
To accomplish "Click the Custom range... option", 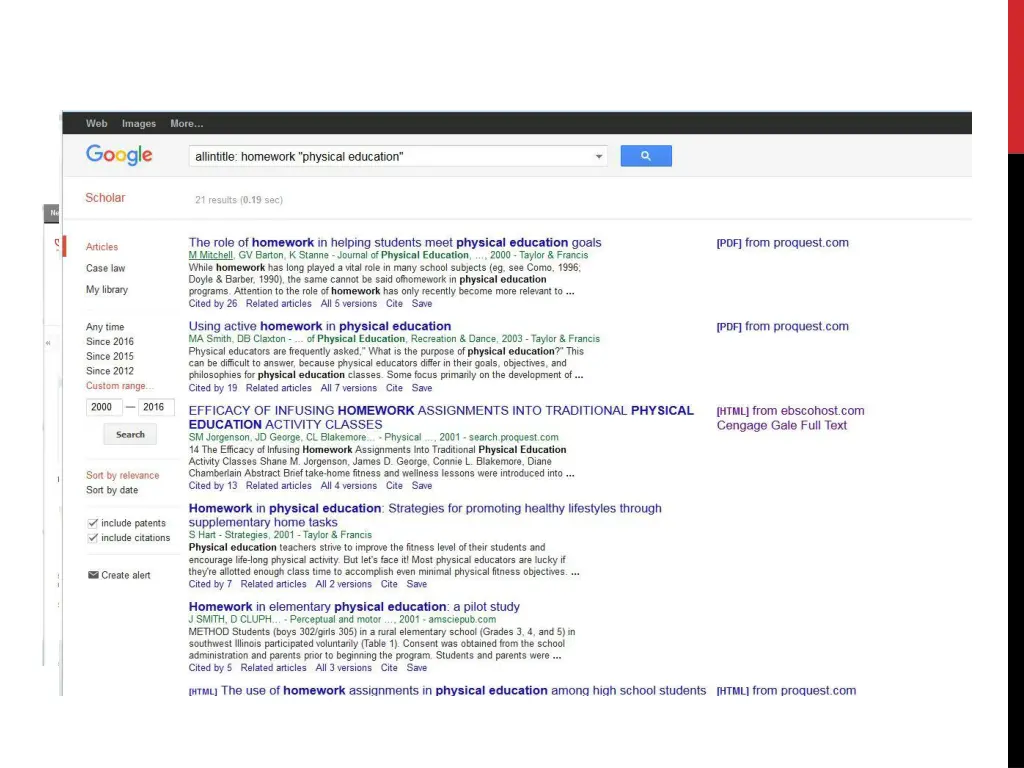I will [120, 386].
